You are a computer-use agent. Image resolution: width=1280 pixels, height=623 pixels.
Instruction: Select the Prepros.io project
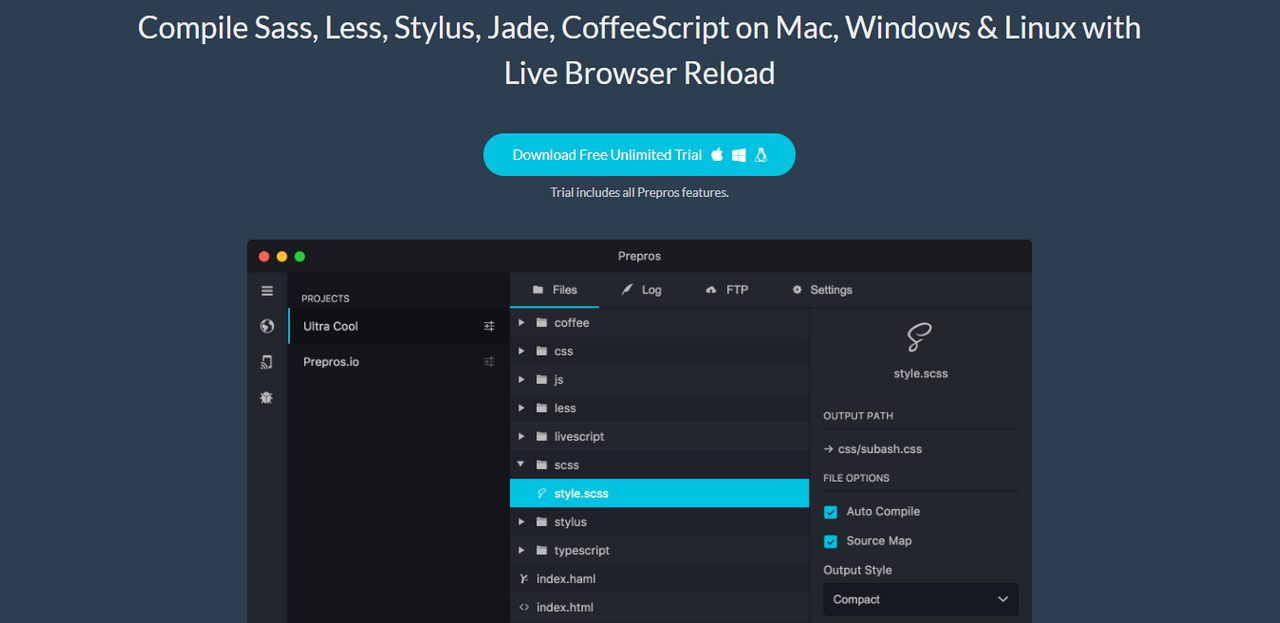coord(399,362)
